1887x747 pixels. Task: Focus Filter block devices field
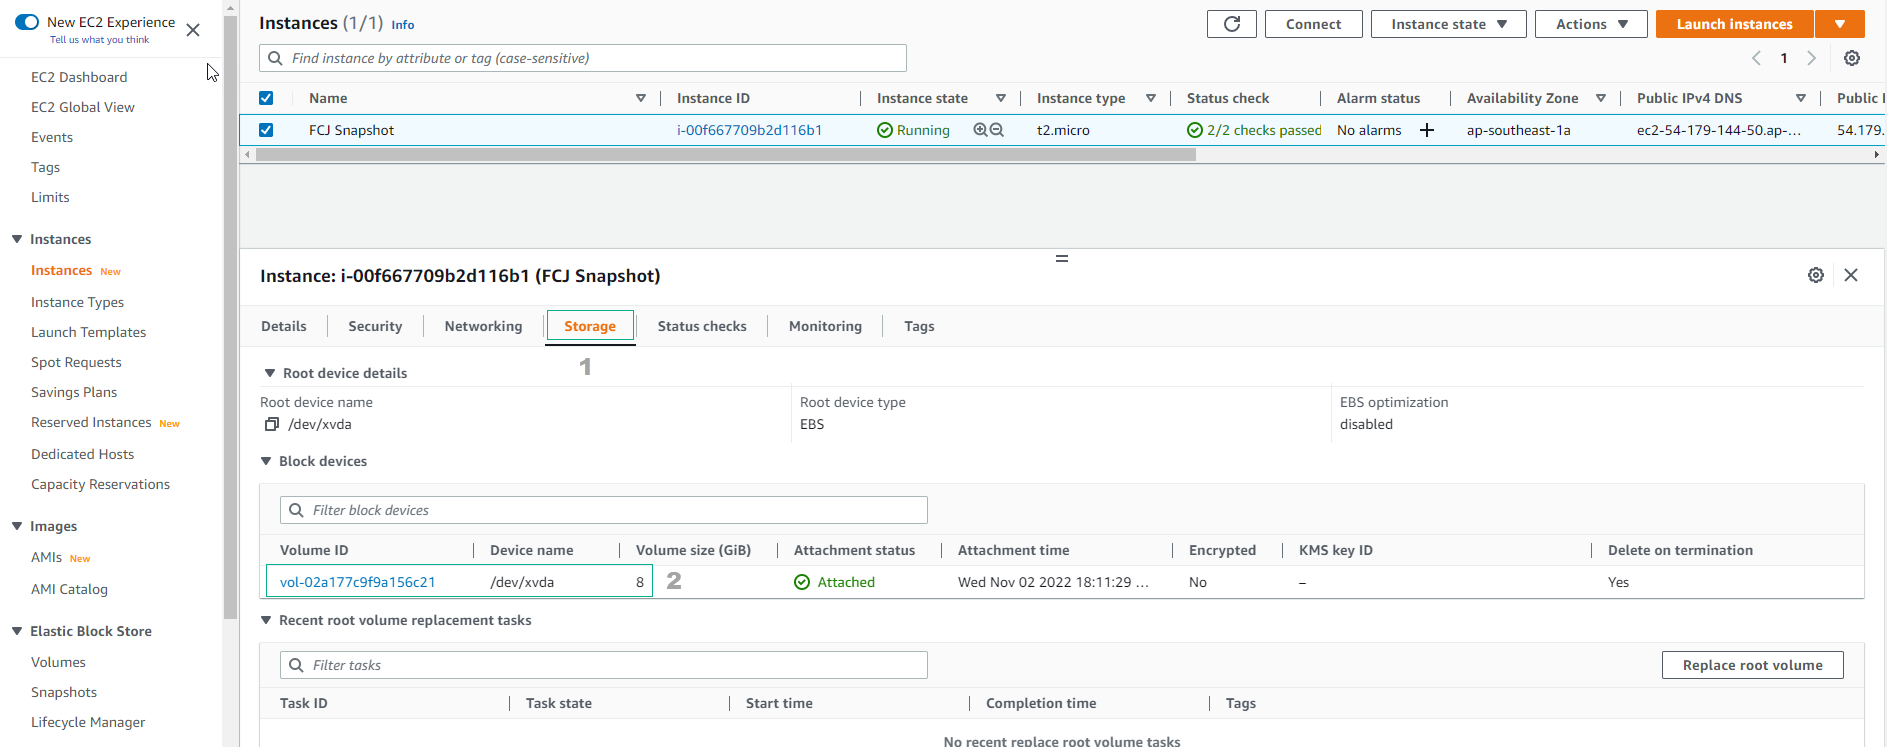(604, 510)
